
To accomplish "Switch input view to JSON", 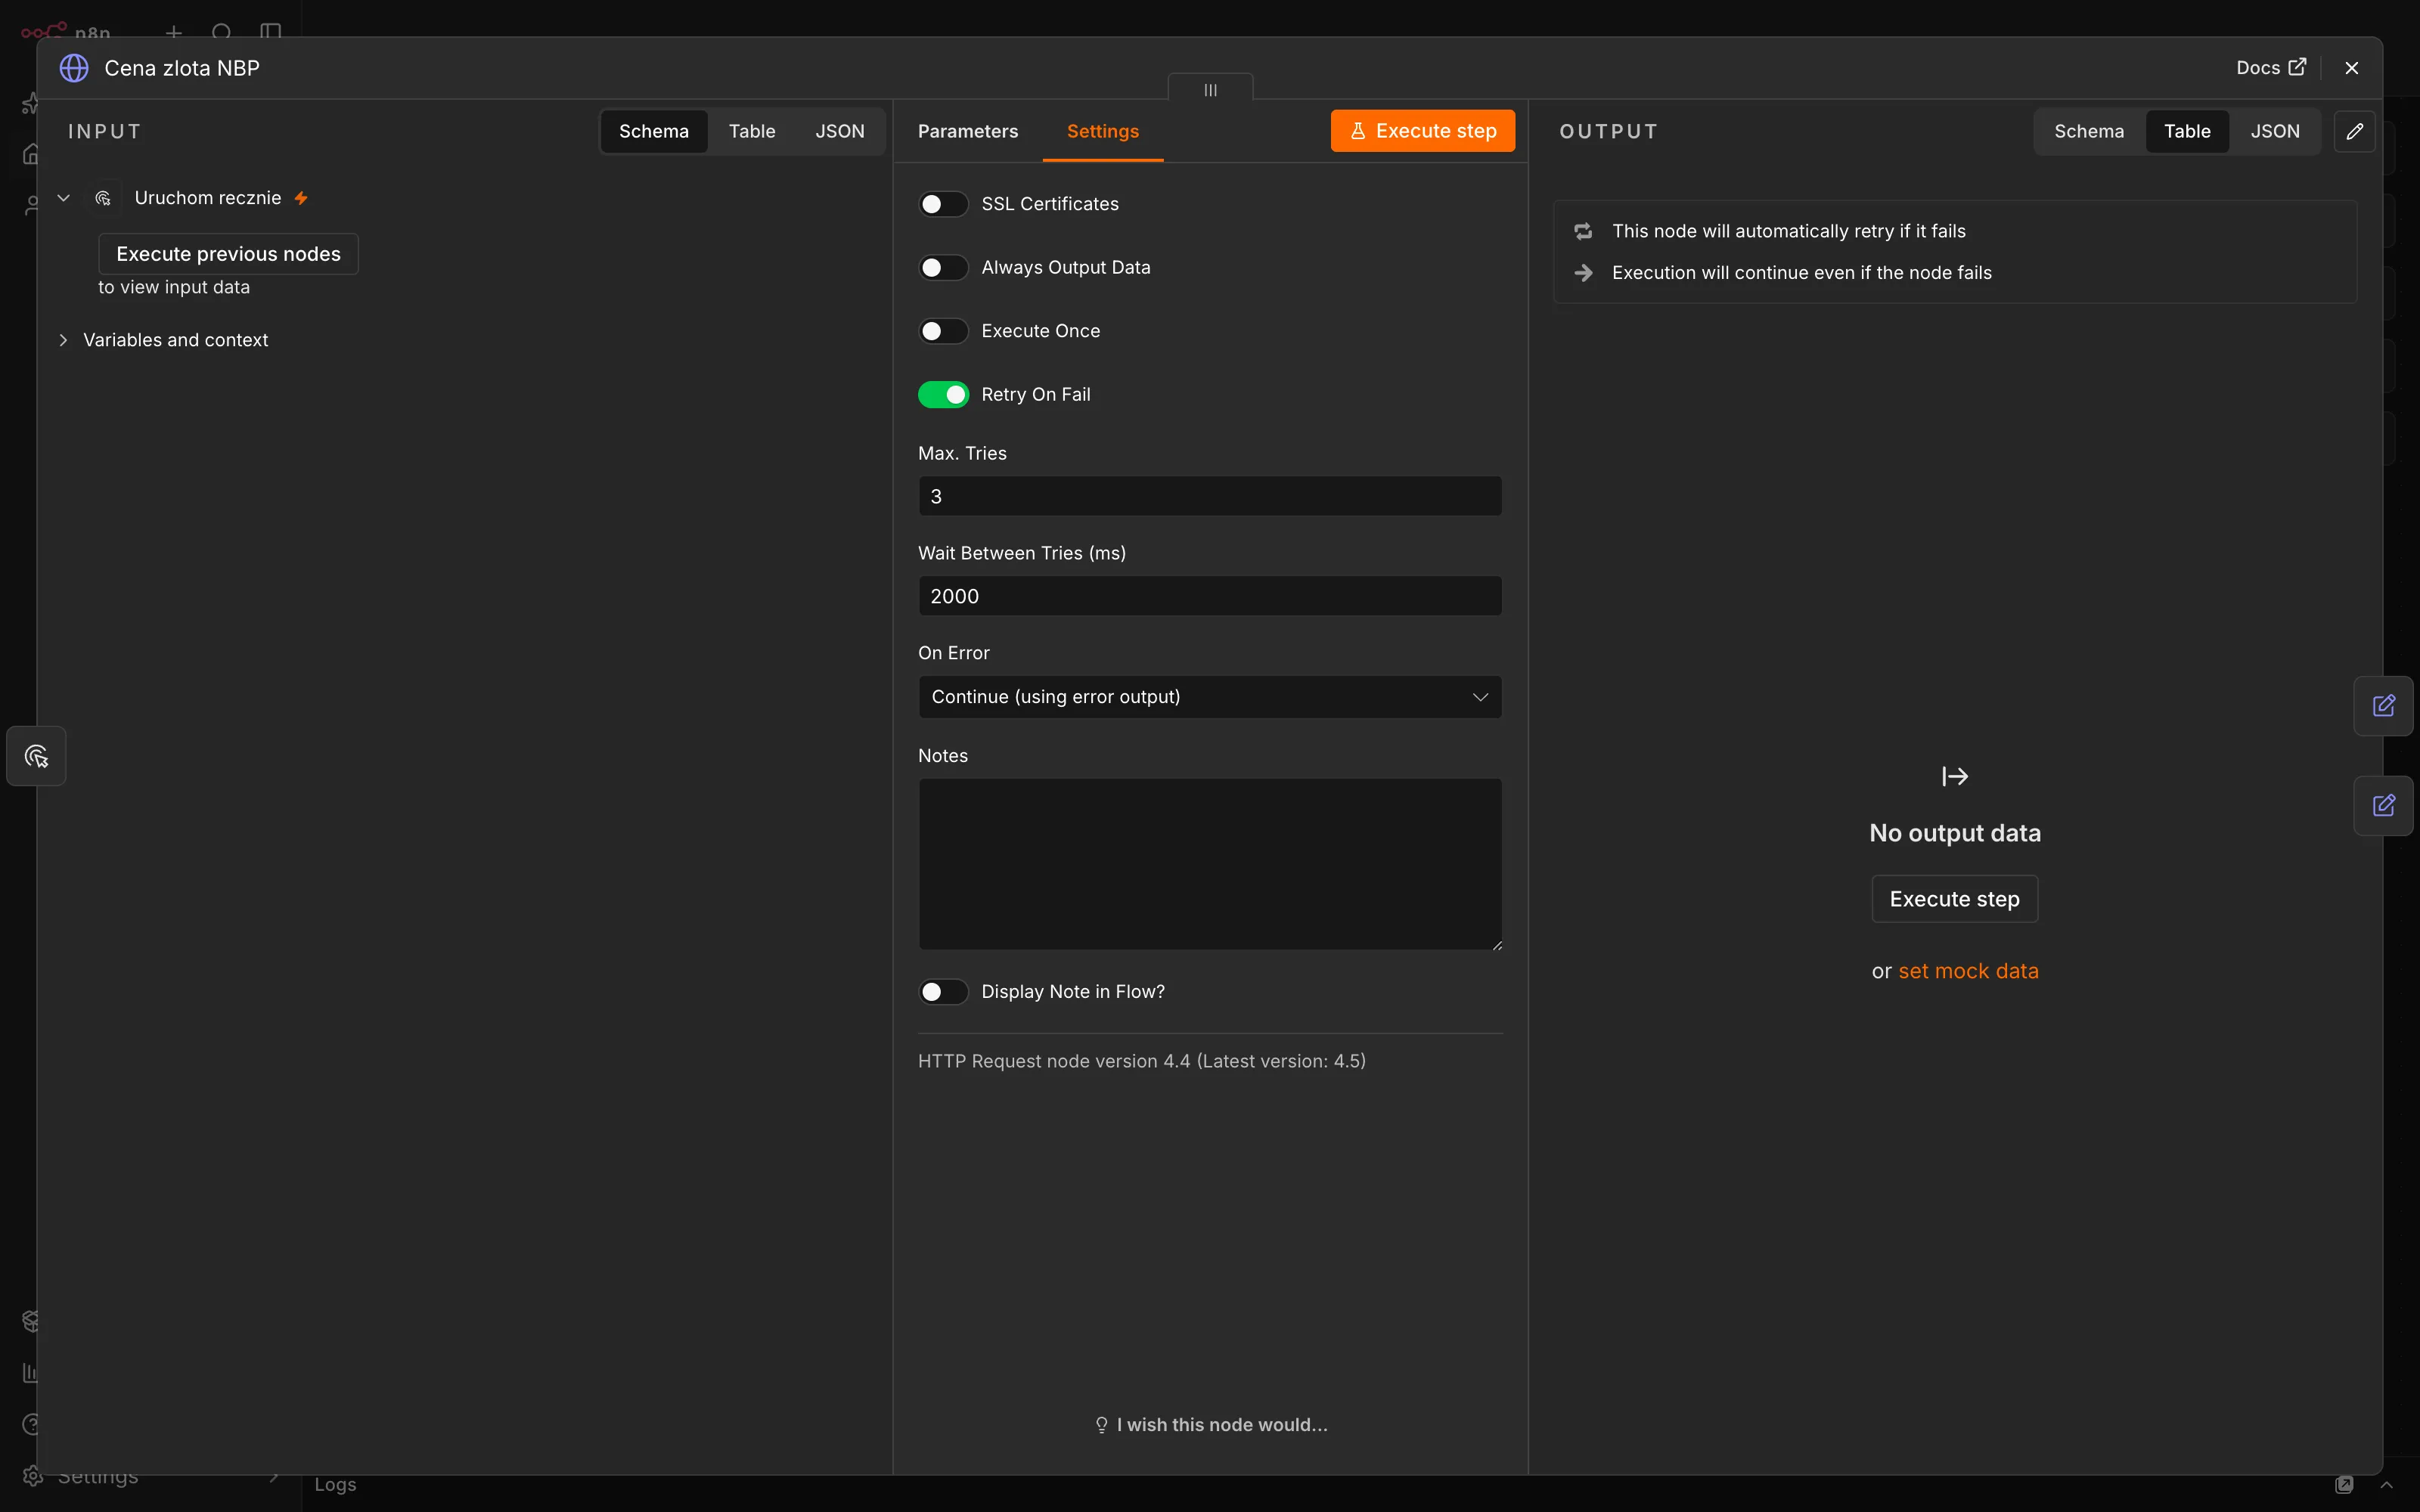I will (839, 131).
